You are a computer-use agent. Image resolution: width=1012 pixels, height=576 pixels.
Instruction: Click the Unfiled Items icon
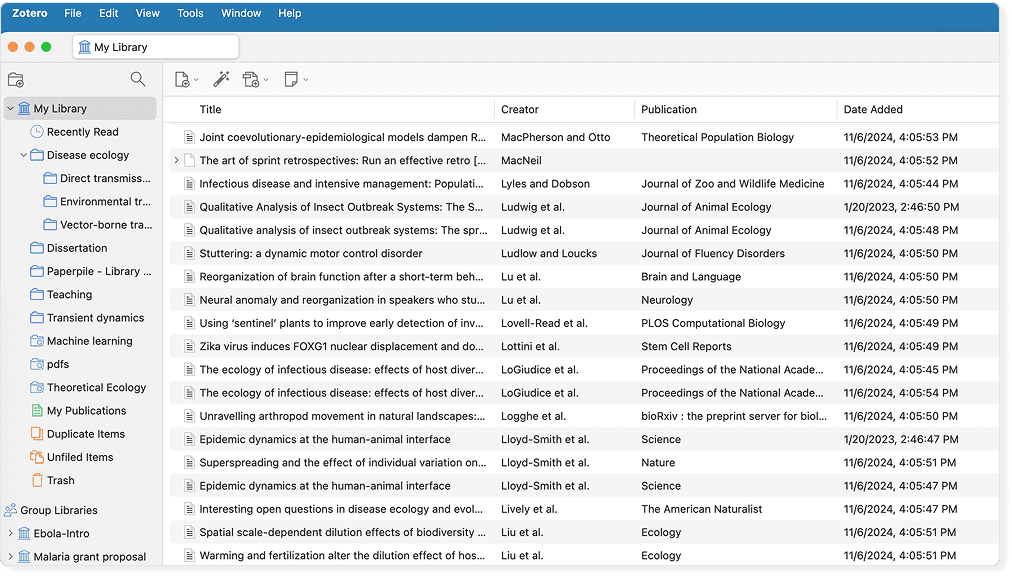click(37, 457)
